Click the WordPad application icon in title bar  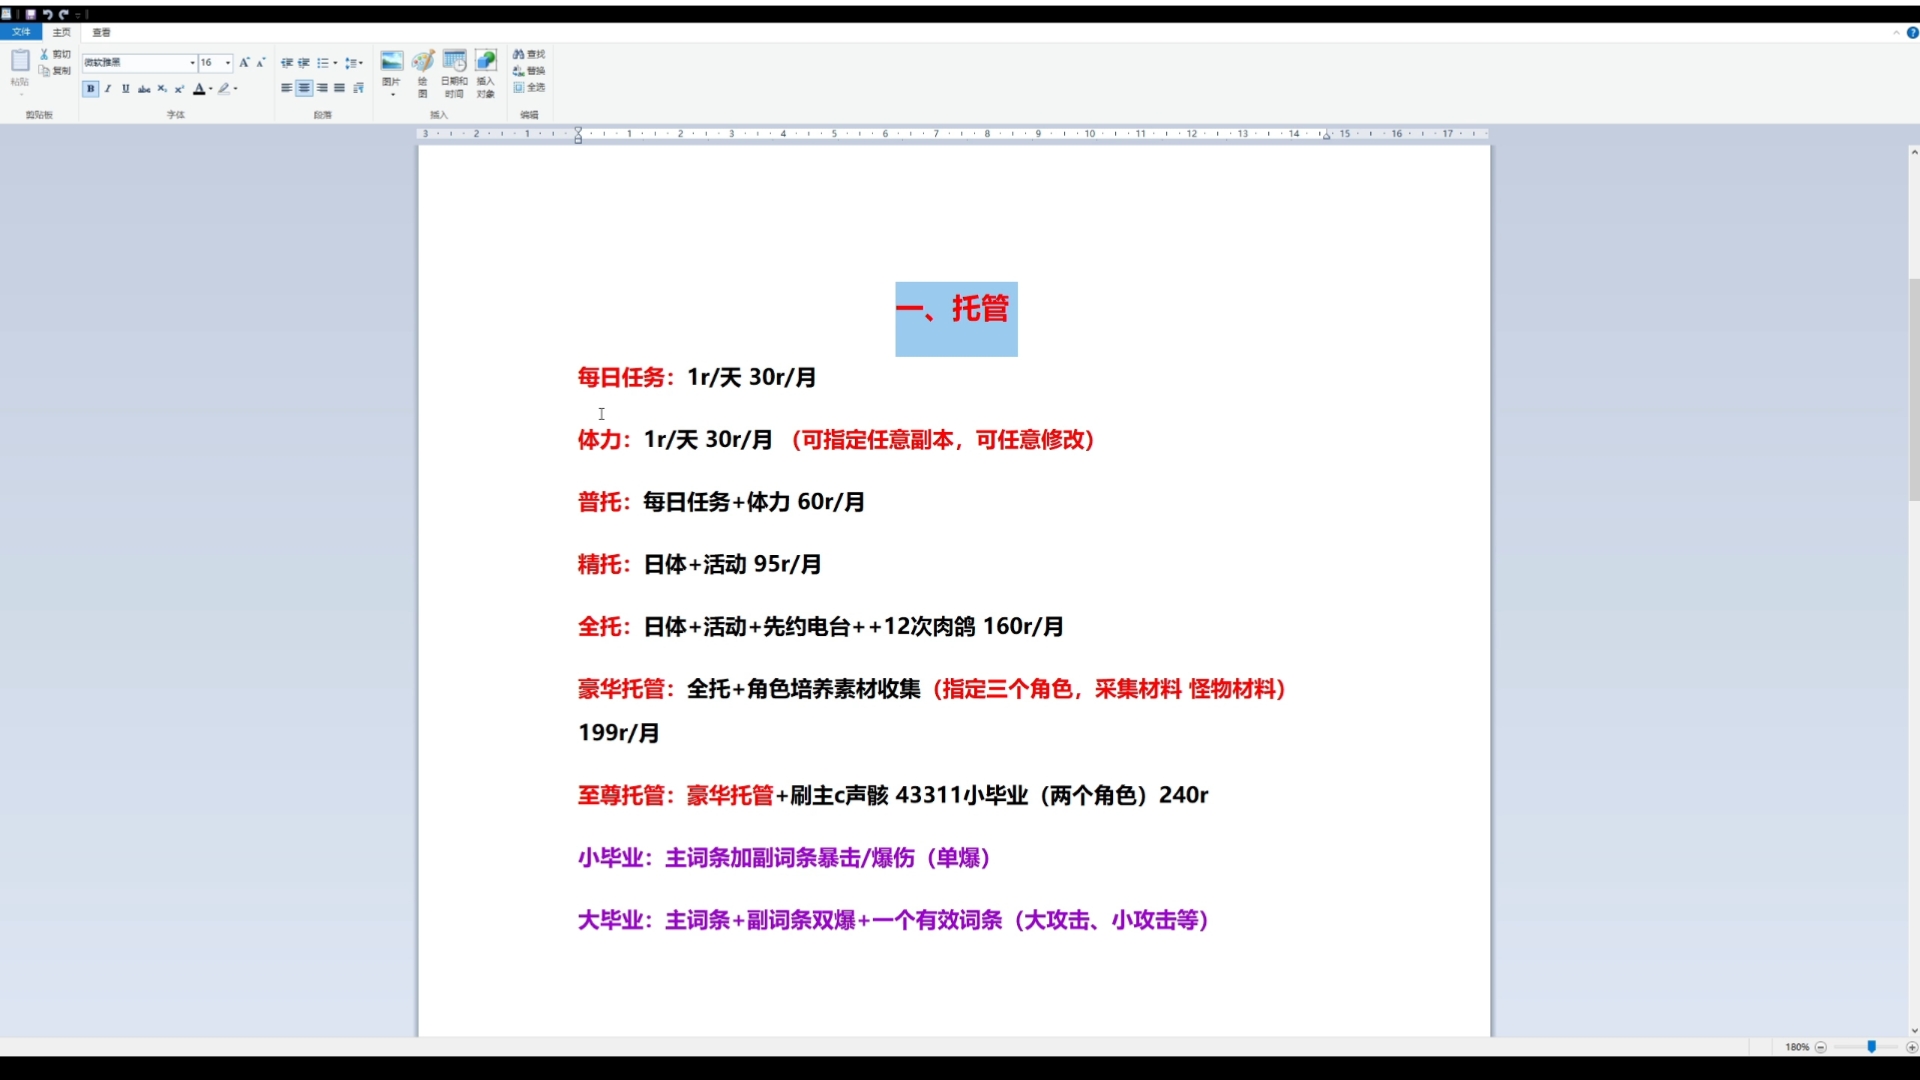point(7,14)
